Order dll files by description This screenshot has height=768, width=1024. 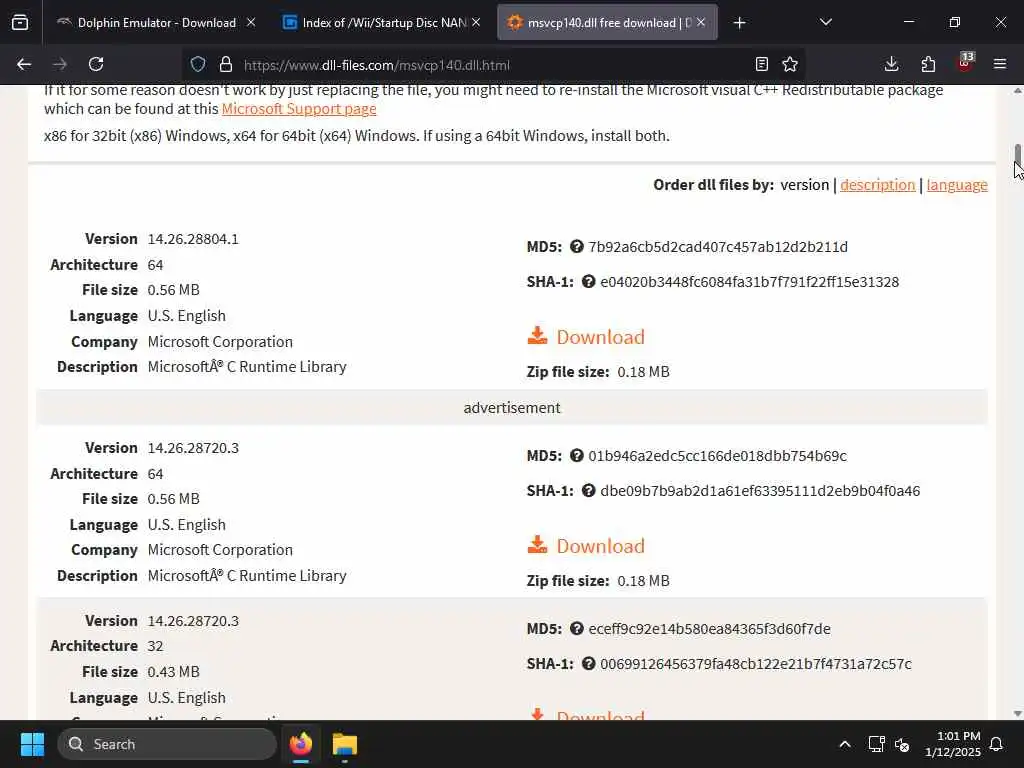click(x=878, y=185)
